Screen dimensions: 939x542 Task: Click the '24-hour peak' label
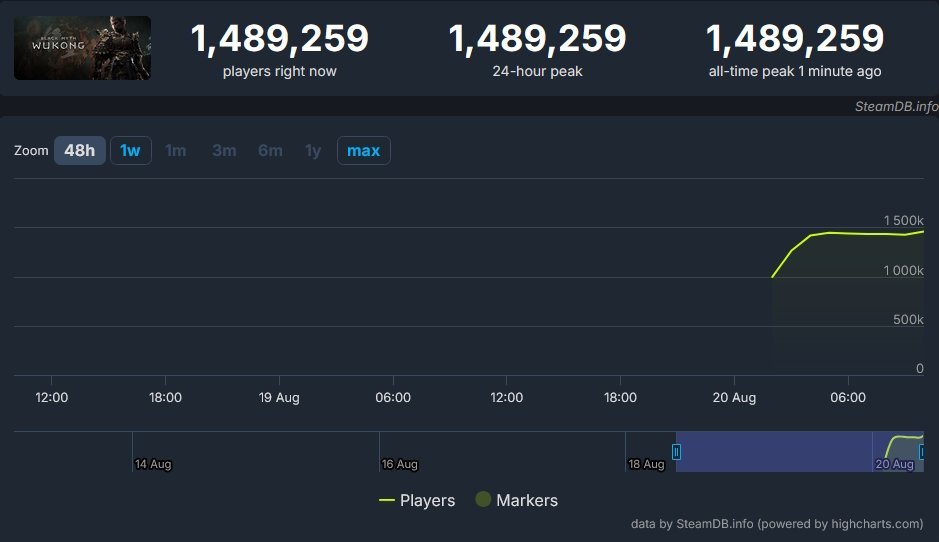coord(537,71)
